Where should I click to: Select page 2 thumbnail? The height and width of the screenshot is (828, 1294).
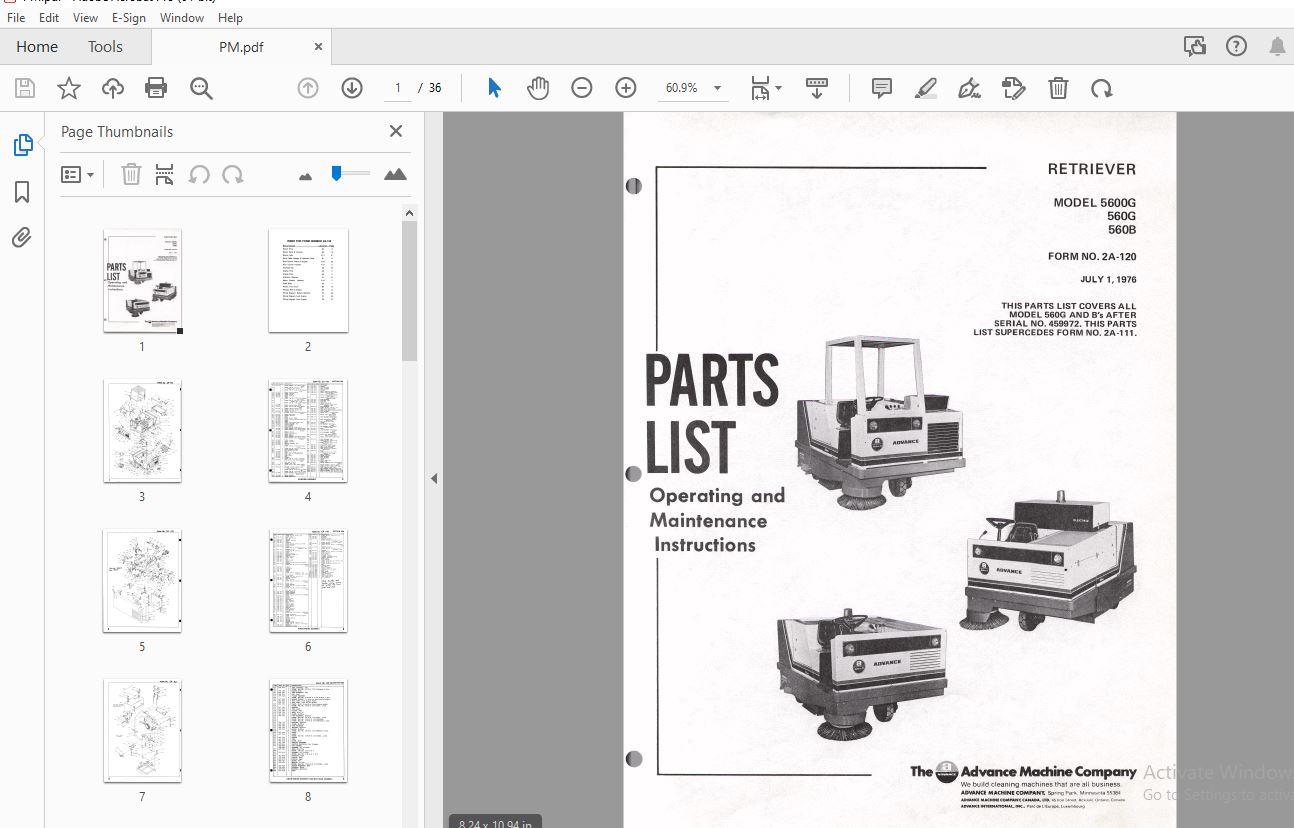pos(308,280)
